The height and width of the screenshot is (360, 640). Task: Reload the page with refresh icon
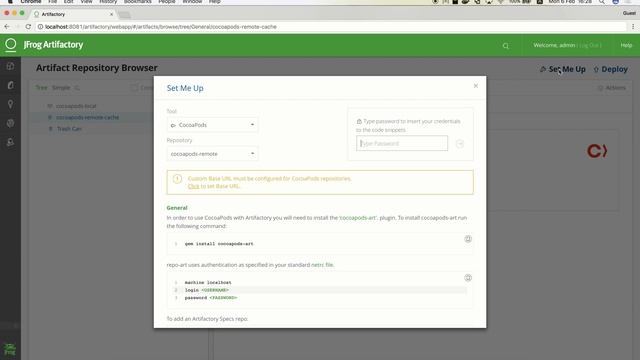28,27
